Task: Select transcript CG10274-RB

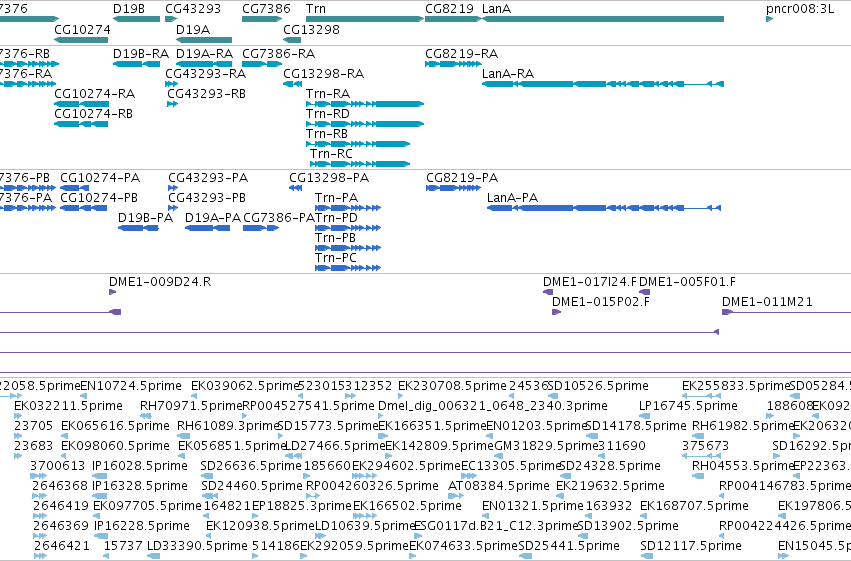Action: (x=93, y=114)
